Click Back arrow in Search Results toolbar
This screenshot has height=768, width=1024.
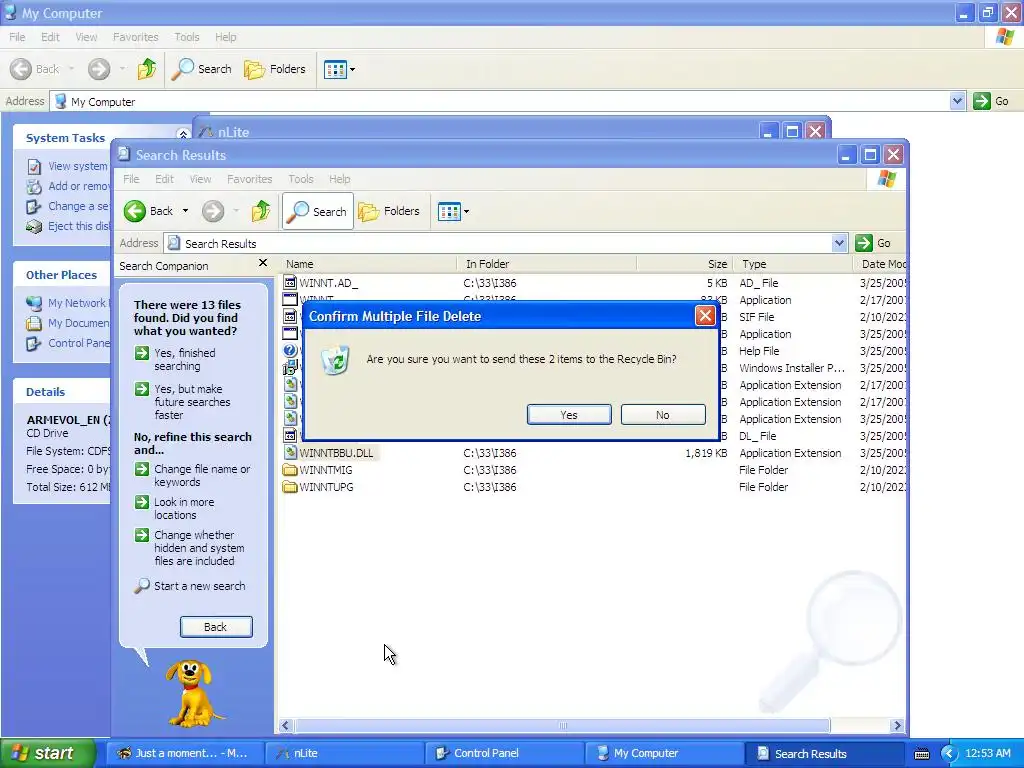[x=135, y=211]
